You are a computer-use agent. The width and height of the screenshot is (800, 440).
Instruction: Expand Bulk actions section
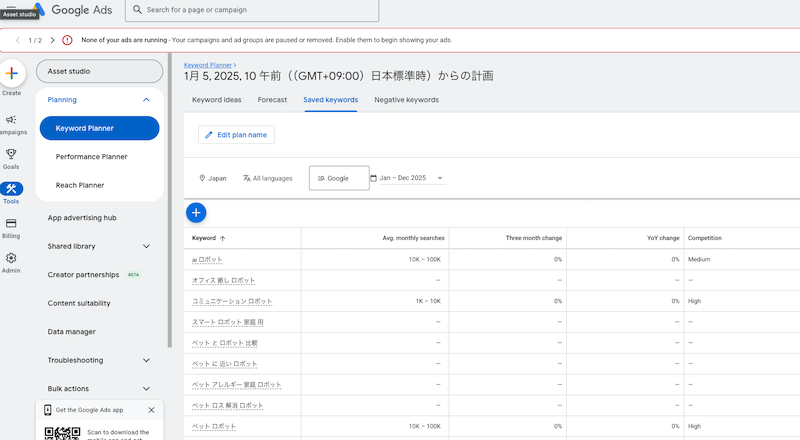click(146, 388)
